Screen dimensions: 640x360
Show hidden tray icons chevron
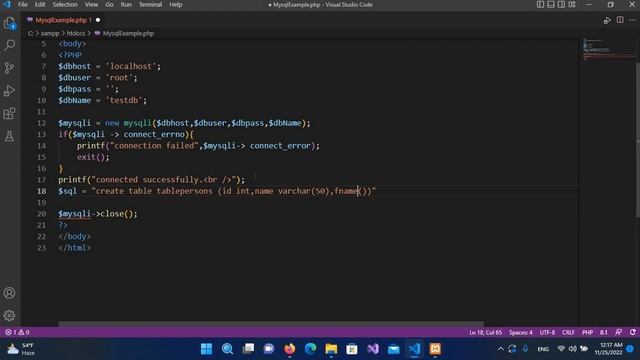(500, 349)
